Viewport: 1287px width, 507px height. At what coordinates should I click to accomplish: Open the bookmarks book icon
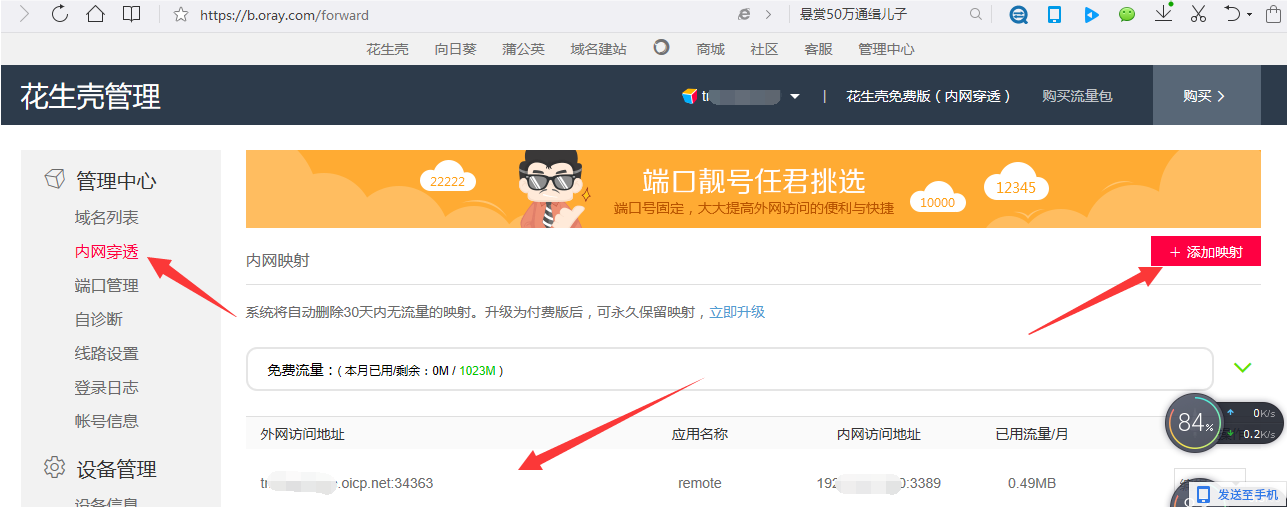coord(131,15)
